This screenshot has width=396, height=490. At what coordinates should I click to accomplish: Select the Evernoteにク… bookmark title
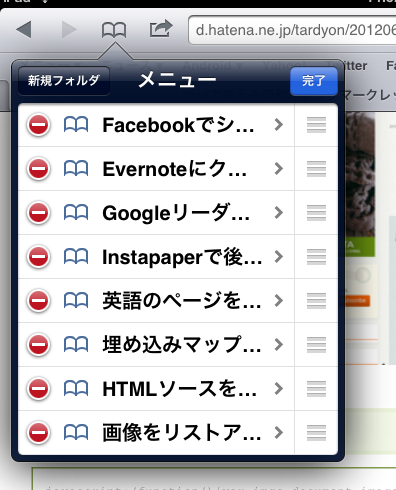tap(175, 169)
